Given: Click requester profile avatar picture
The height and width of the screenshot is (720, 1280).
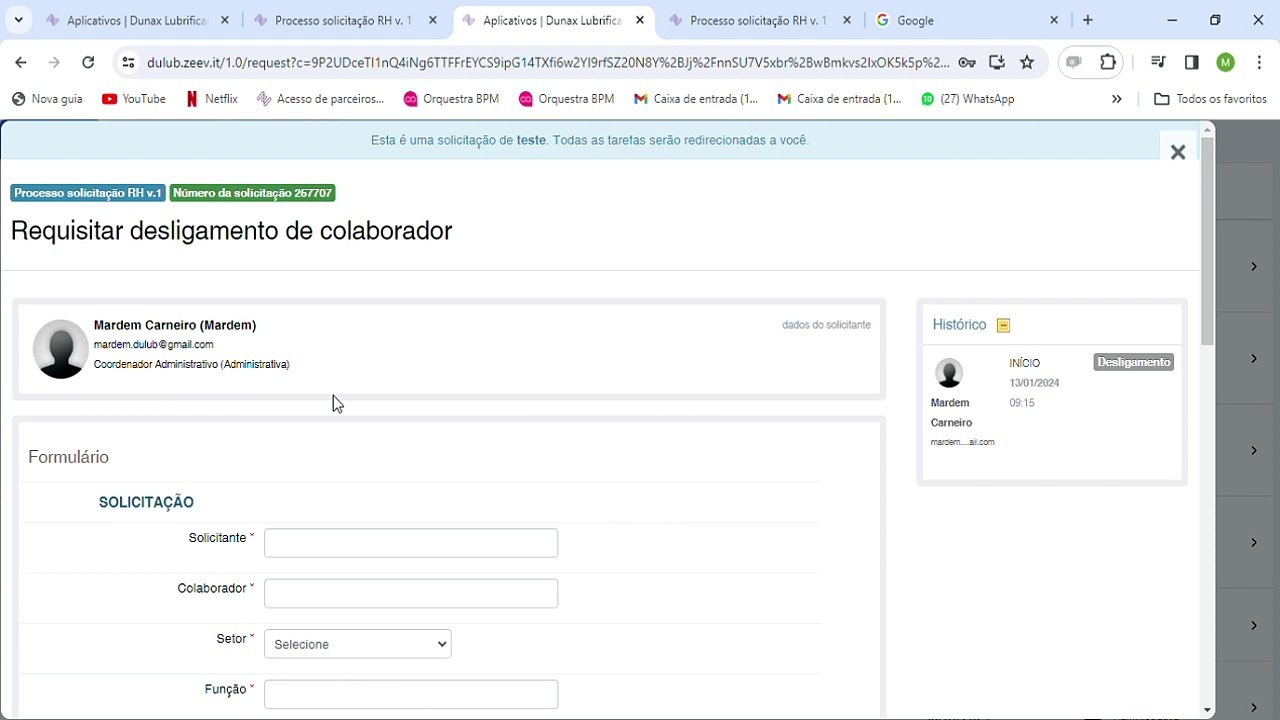Looking at the screenshot, I should point(61,349).
